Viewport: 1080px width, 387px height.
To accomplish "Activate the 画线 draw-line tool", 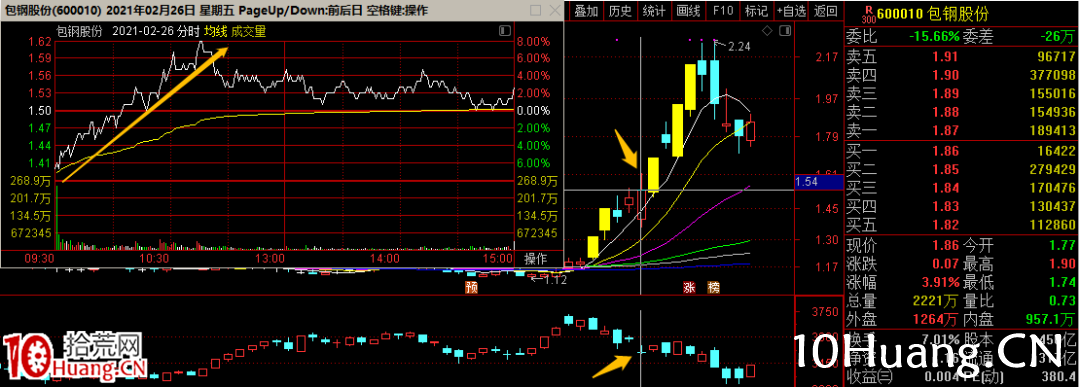I will pyautogui.click(x=688, y=10).
